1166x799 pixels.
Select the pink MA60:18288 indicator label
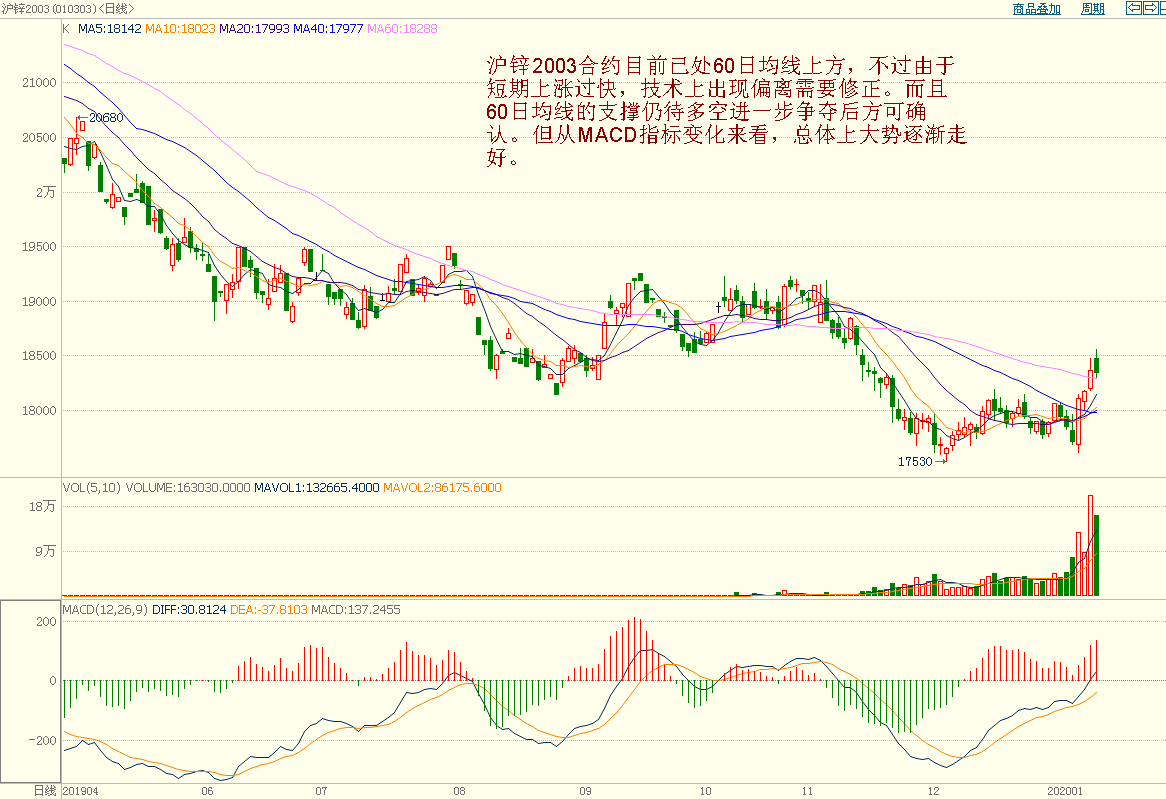(x=403, y=29)
